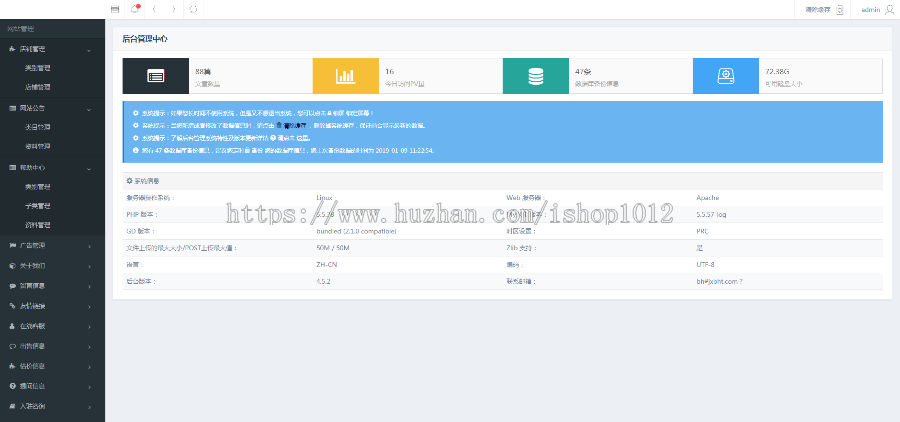The width and height of the screenshot is (900, 422).
Task: Click the user avatar icon beside admin
Action: (890, 9)
